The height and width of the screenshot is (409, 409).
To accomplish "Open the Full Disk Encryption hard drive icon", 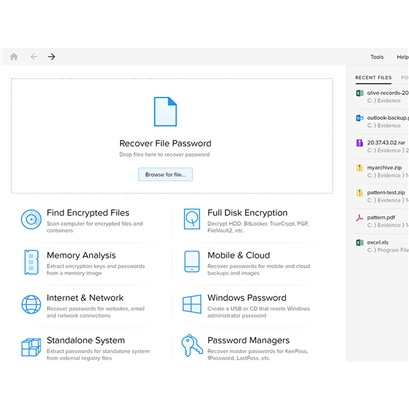I will tap(192, 219).
